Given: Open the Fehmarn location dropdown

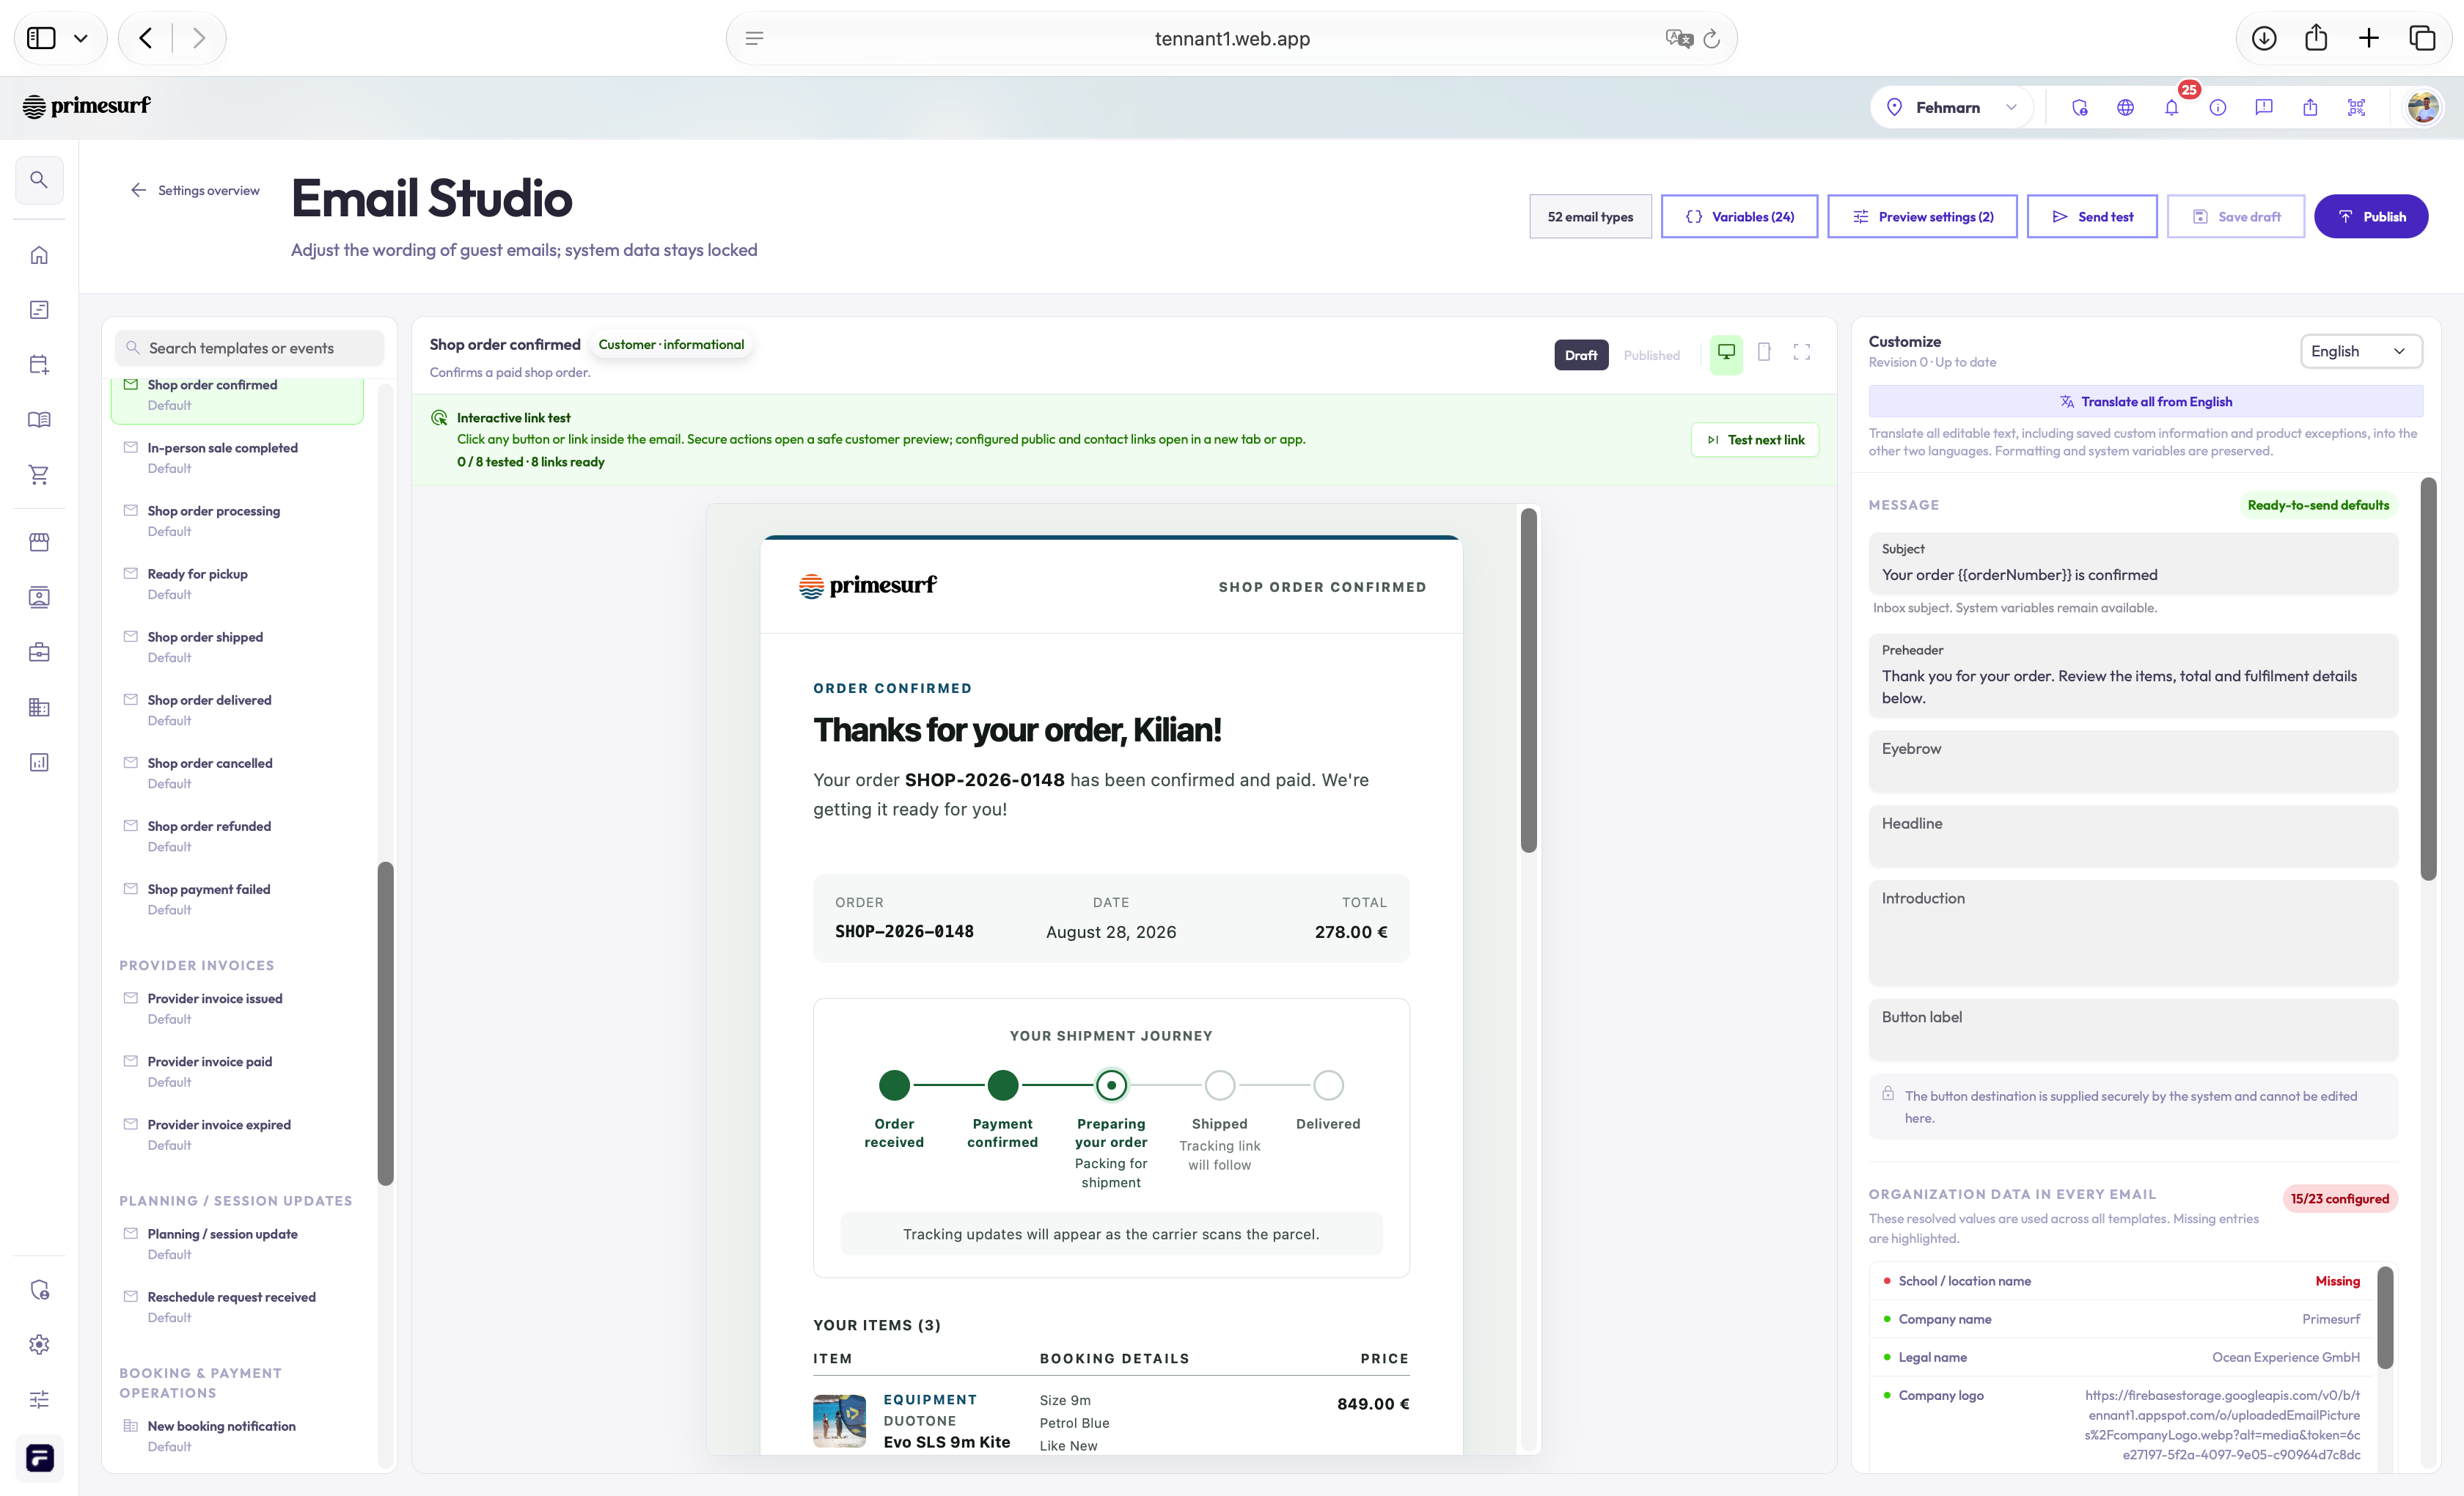Looking at the screenshot, I should tap(1951, 107).
